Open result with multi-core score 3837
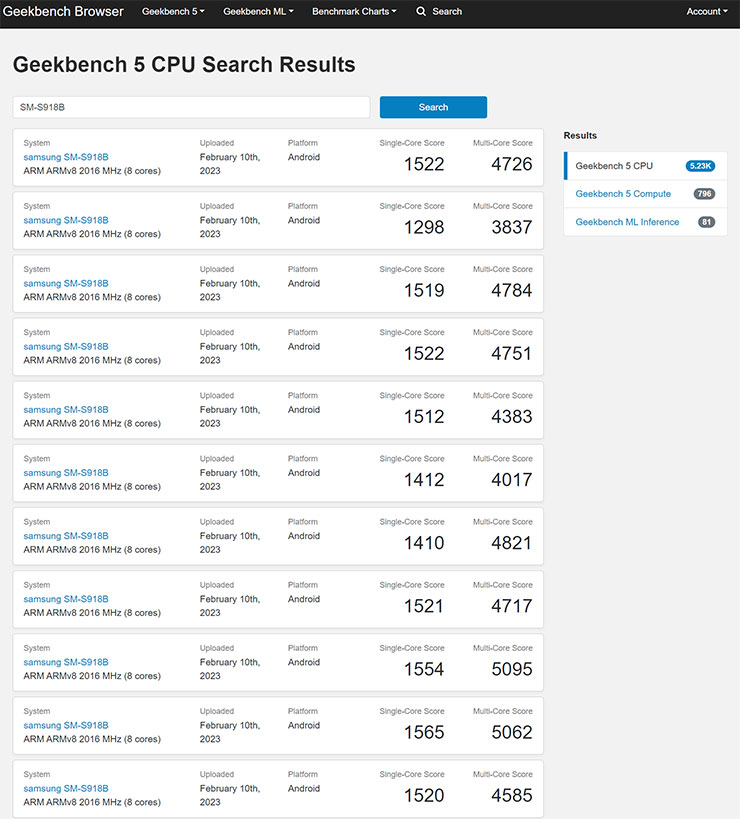 [64, 219]
